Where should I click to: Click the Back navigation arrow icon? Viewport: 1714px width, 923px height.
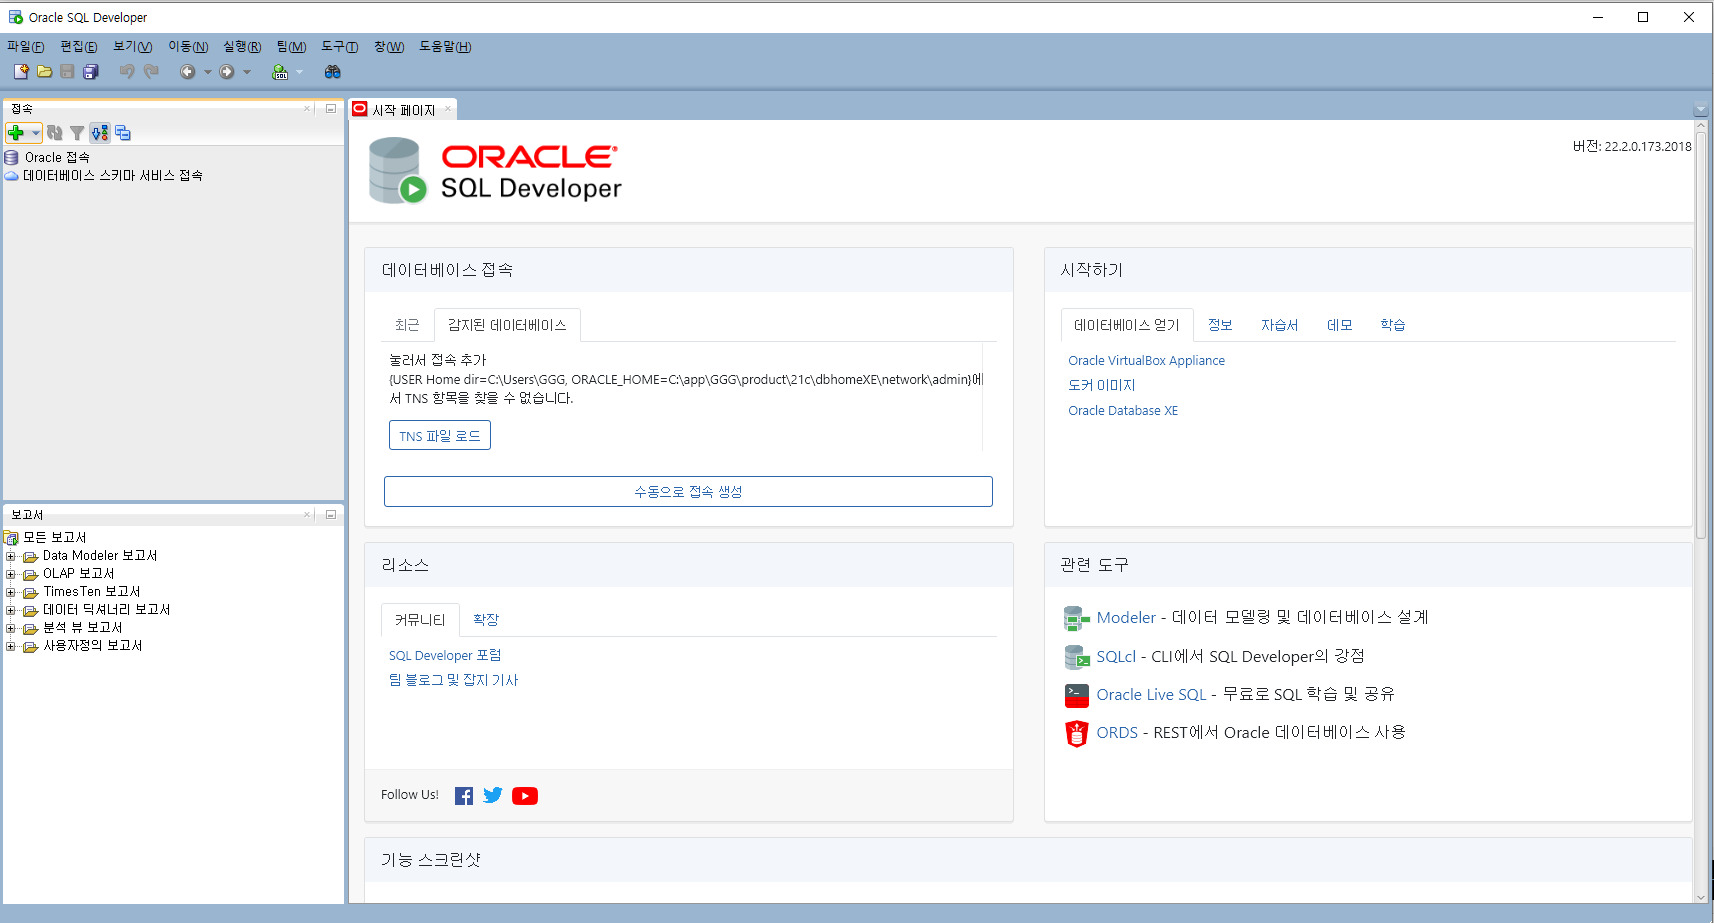pos(187,71)
